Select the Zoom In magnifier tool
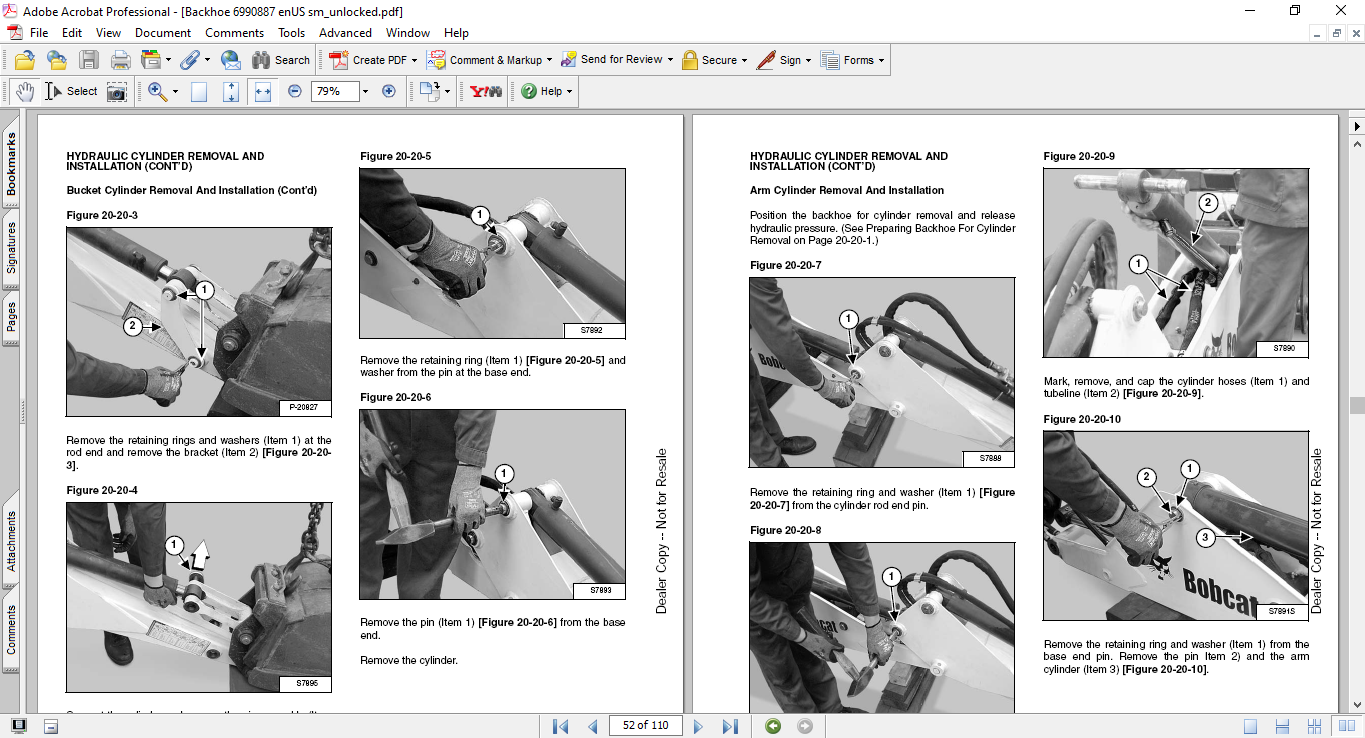The image size is (1365, 738). [157, 91]
